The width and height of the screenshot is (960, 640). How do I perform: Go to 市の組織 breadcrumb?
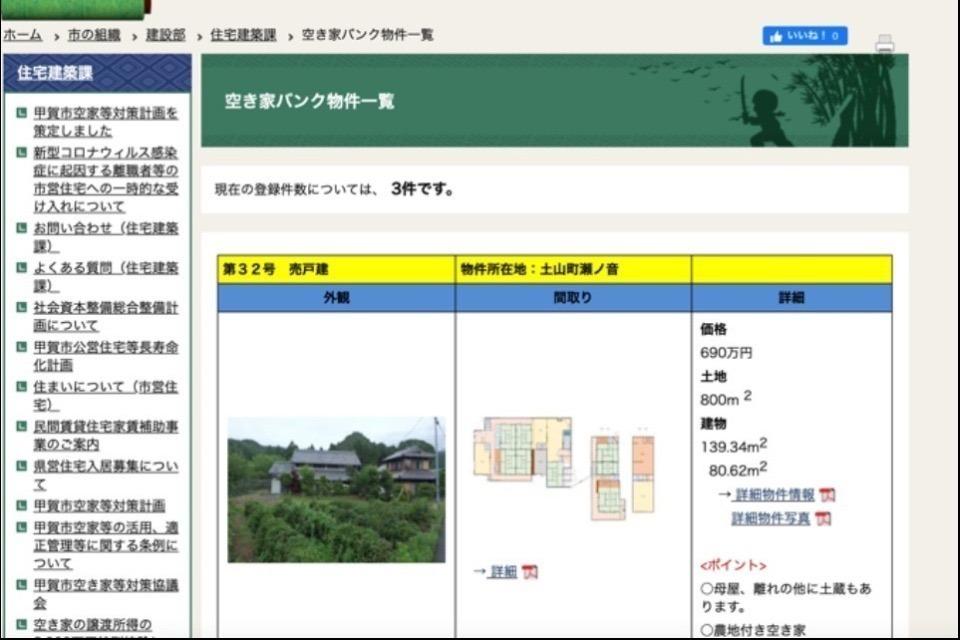tap(94, 35)
